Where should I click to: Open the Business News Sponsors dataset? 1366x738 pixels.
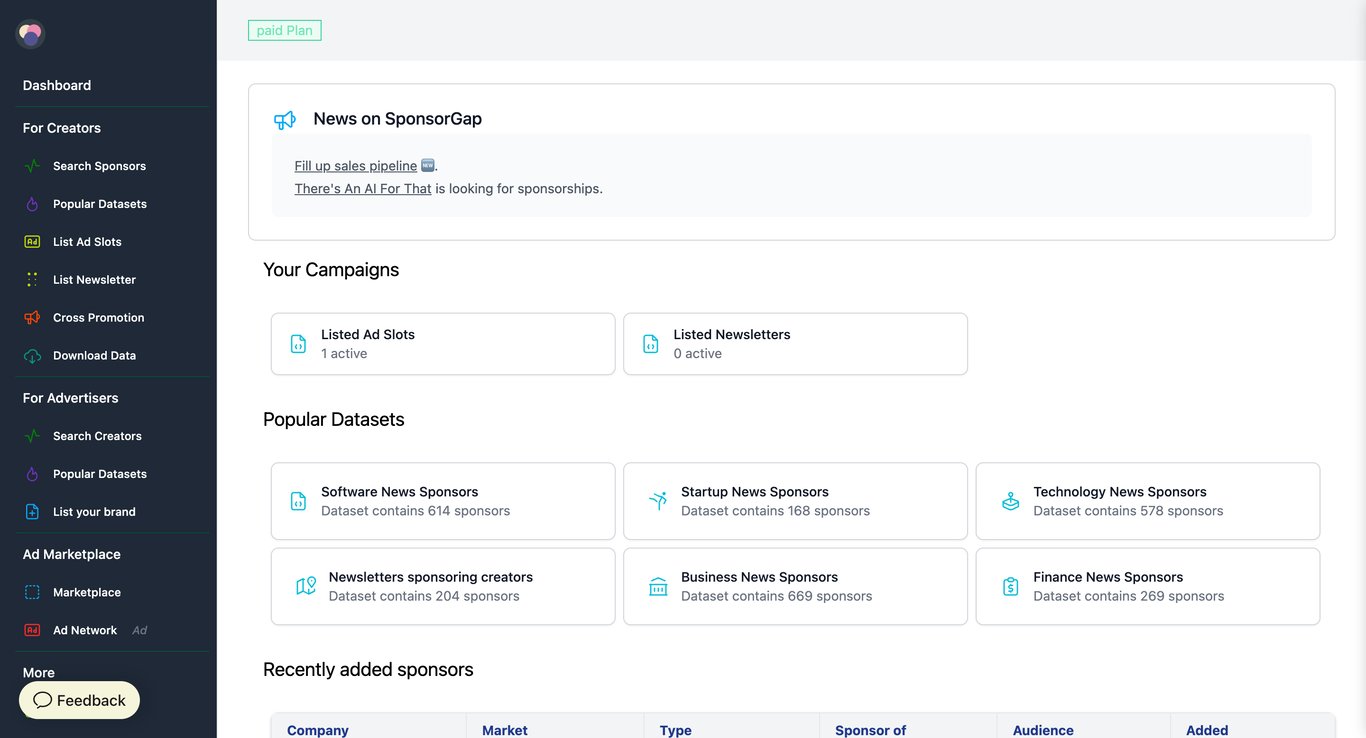tap(795, 586)
